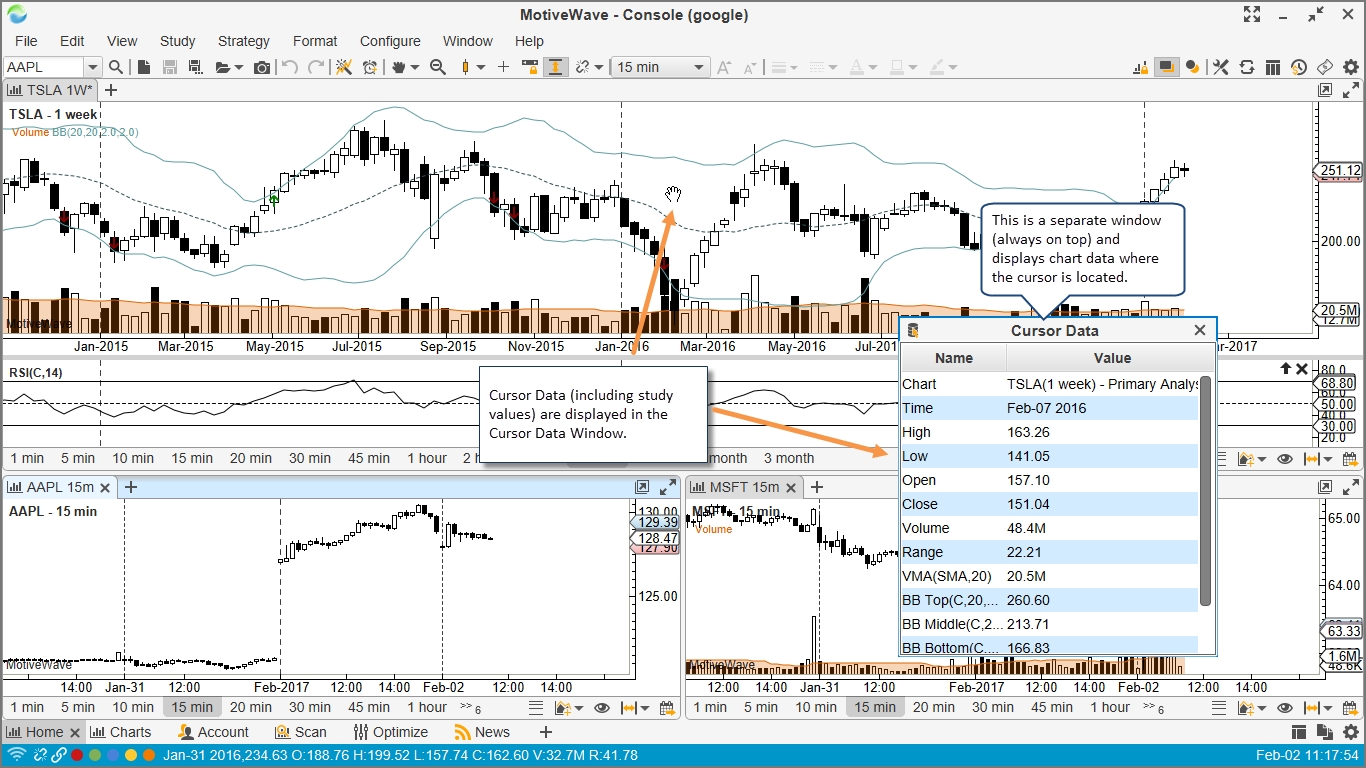Click the clock with dollar icon
This screenshot has width=1366, height=768.
coord(1298,67)
